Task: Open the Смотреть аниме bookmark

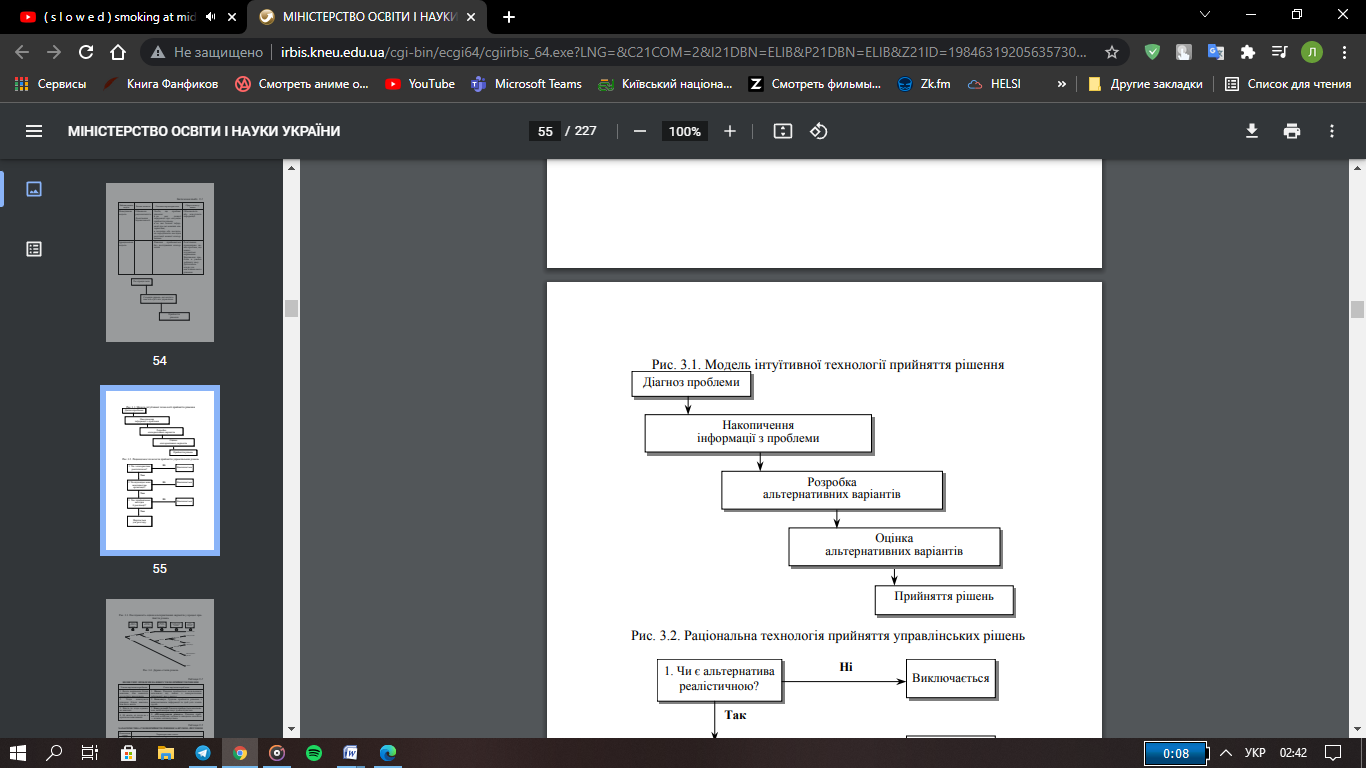Action: coord(302,84)
